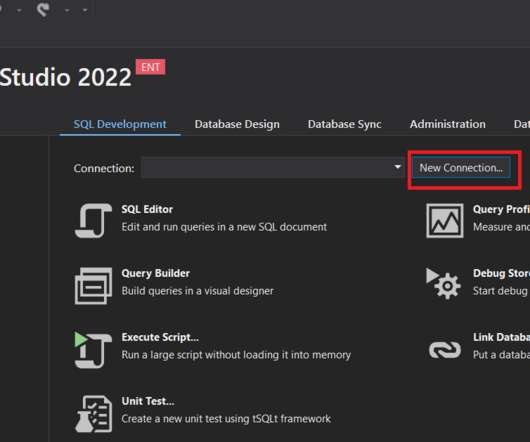
Task: Click 'Create a new unit test' description
Action: (226, 419)
